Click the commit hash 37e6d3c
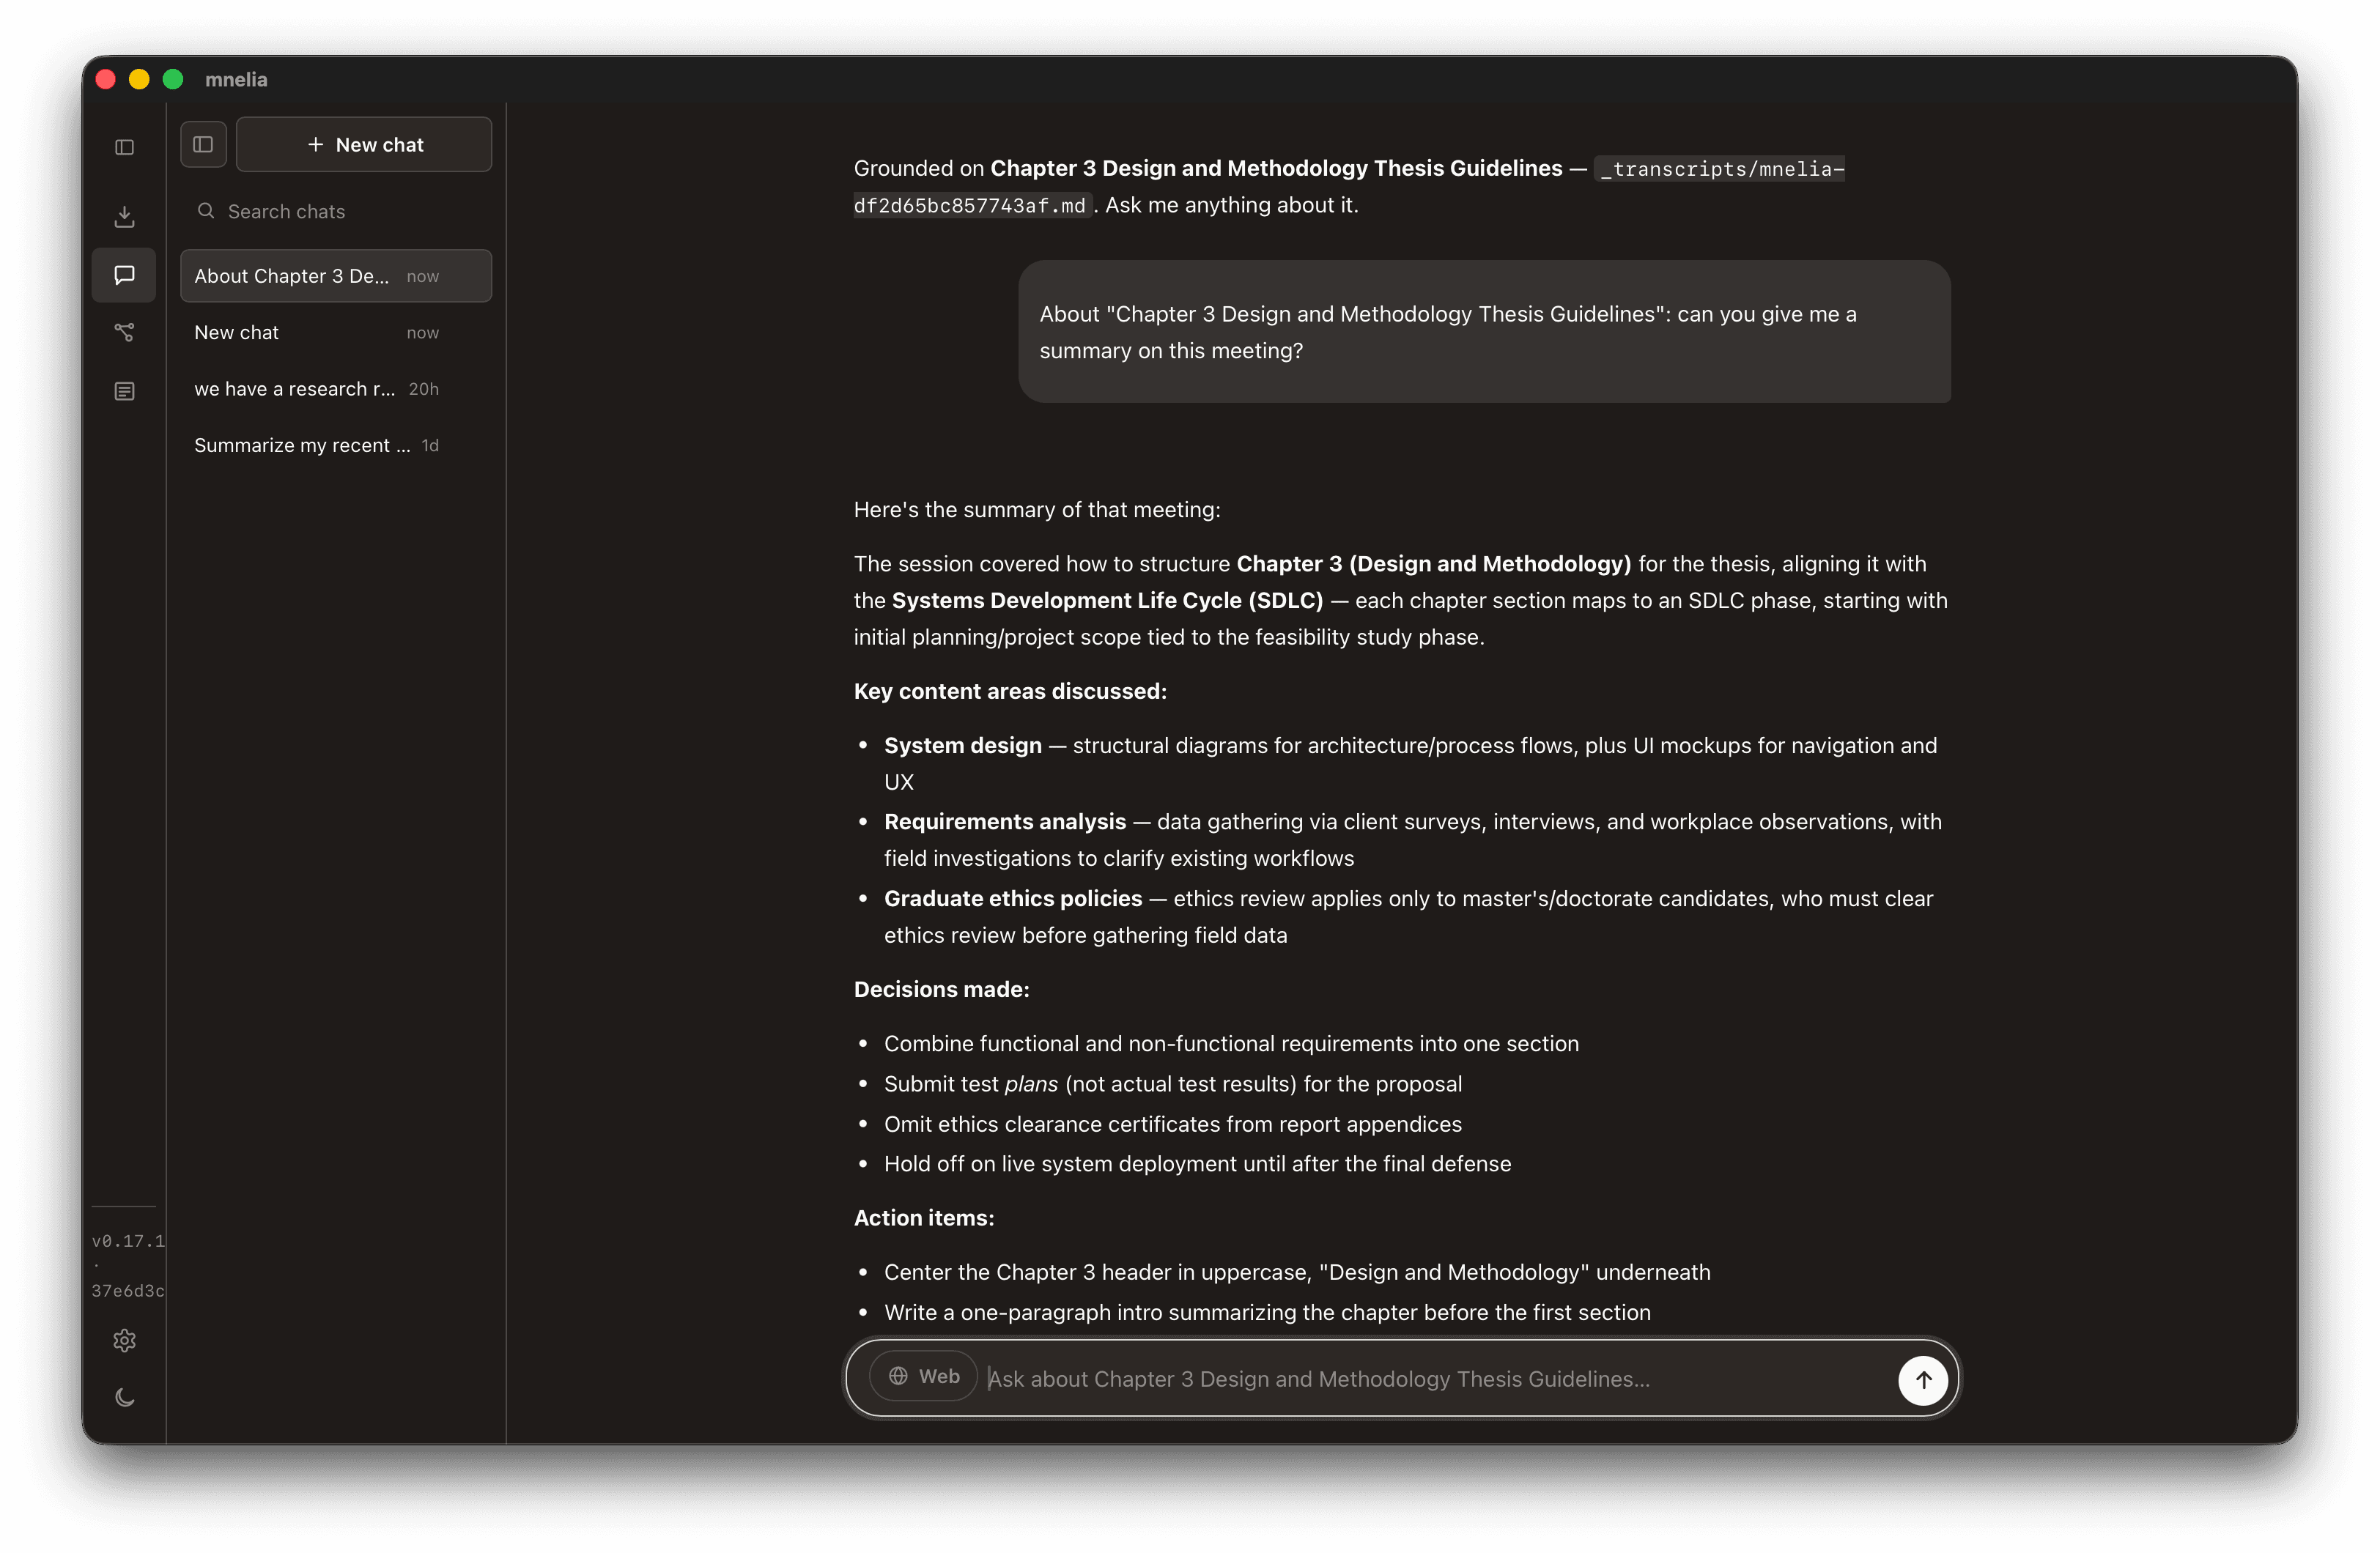Viewport: 2380px width, 1553px height. 128,1291
